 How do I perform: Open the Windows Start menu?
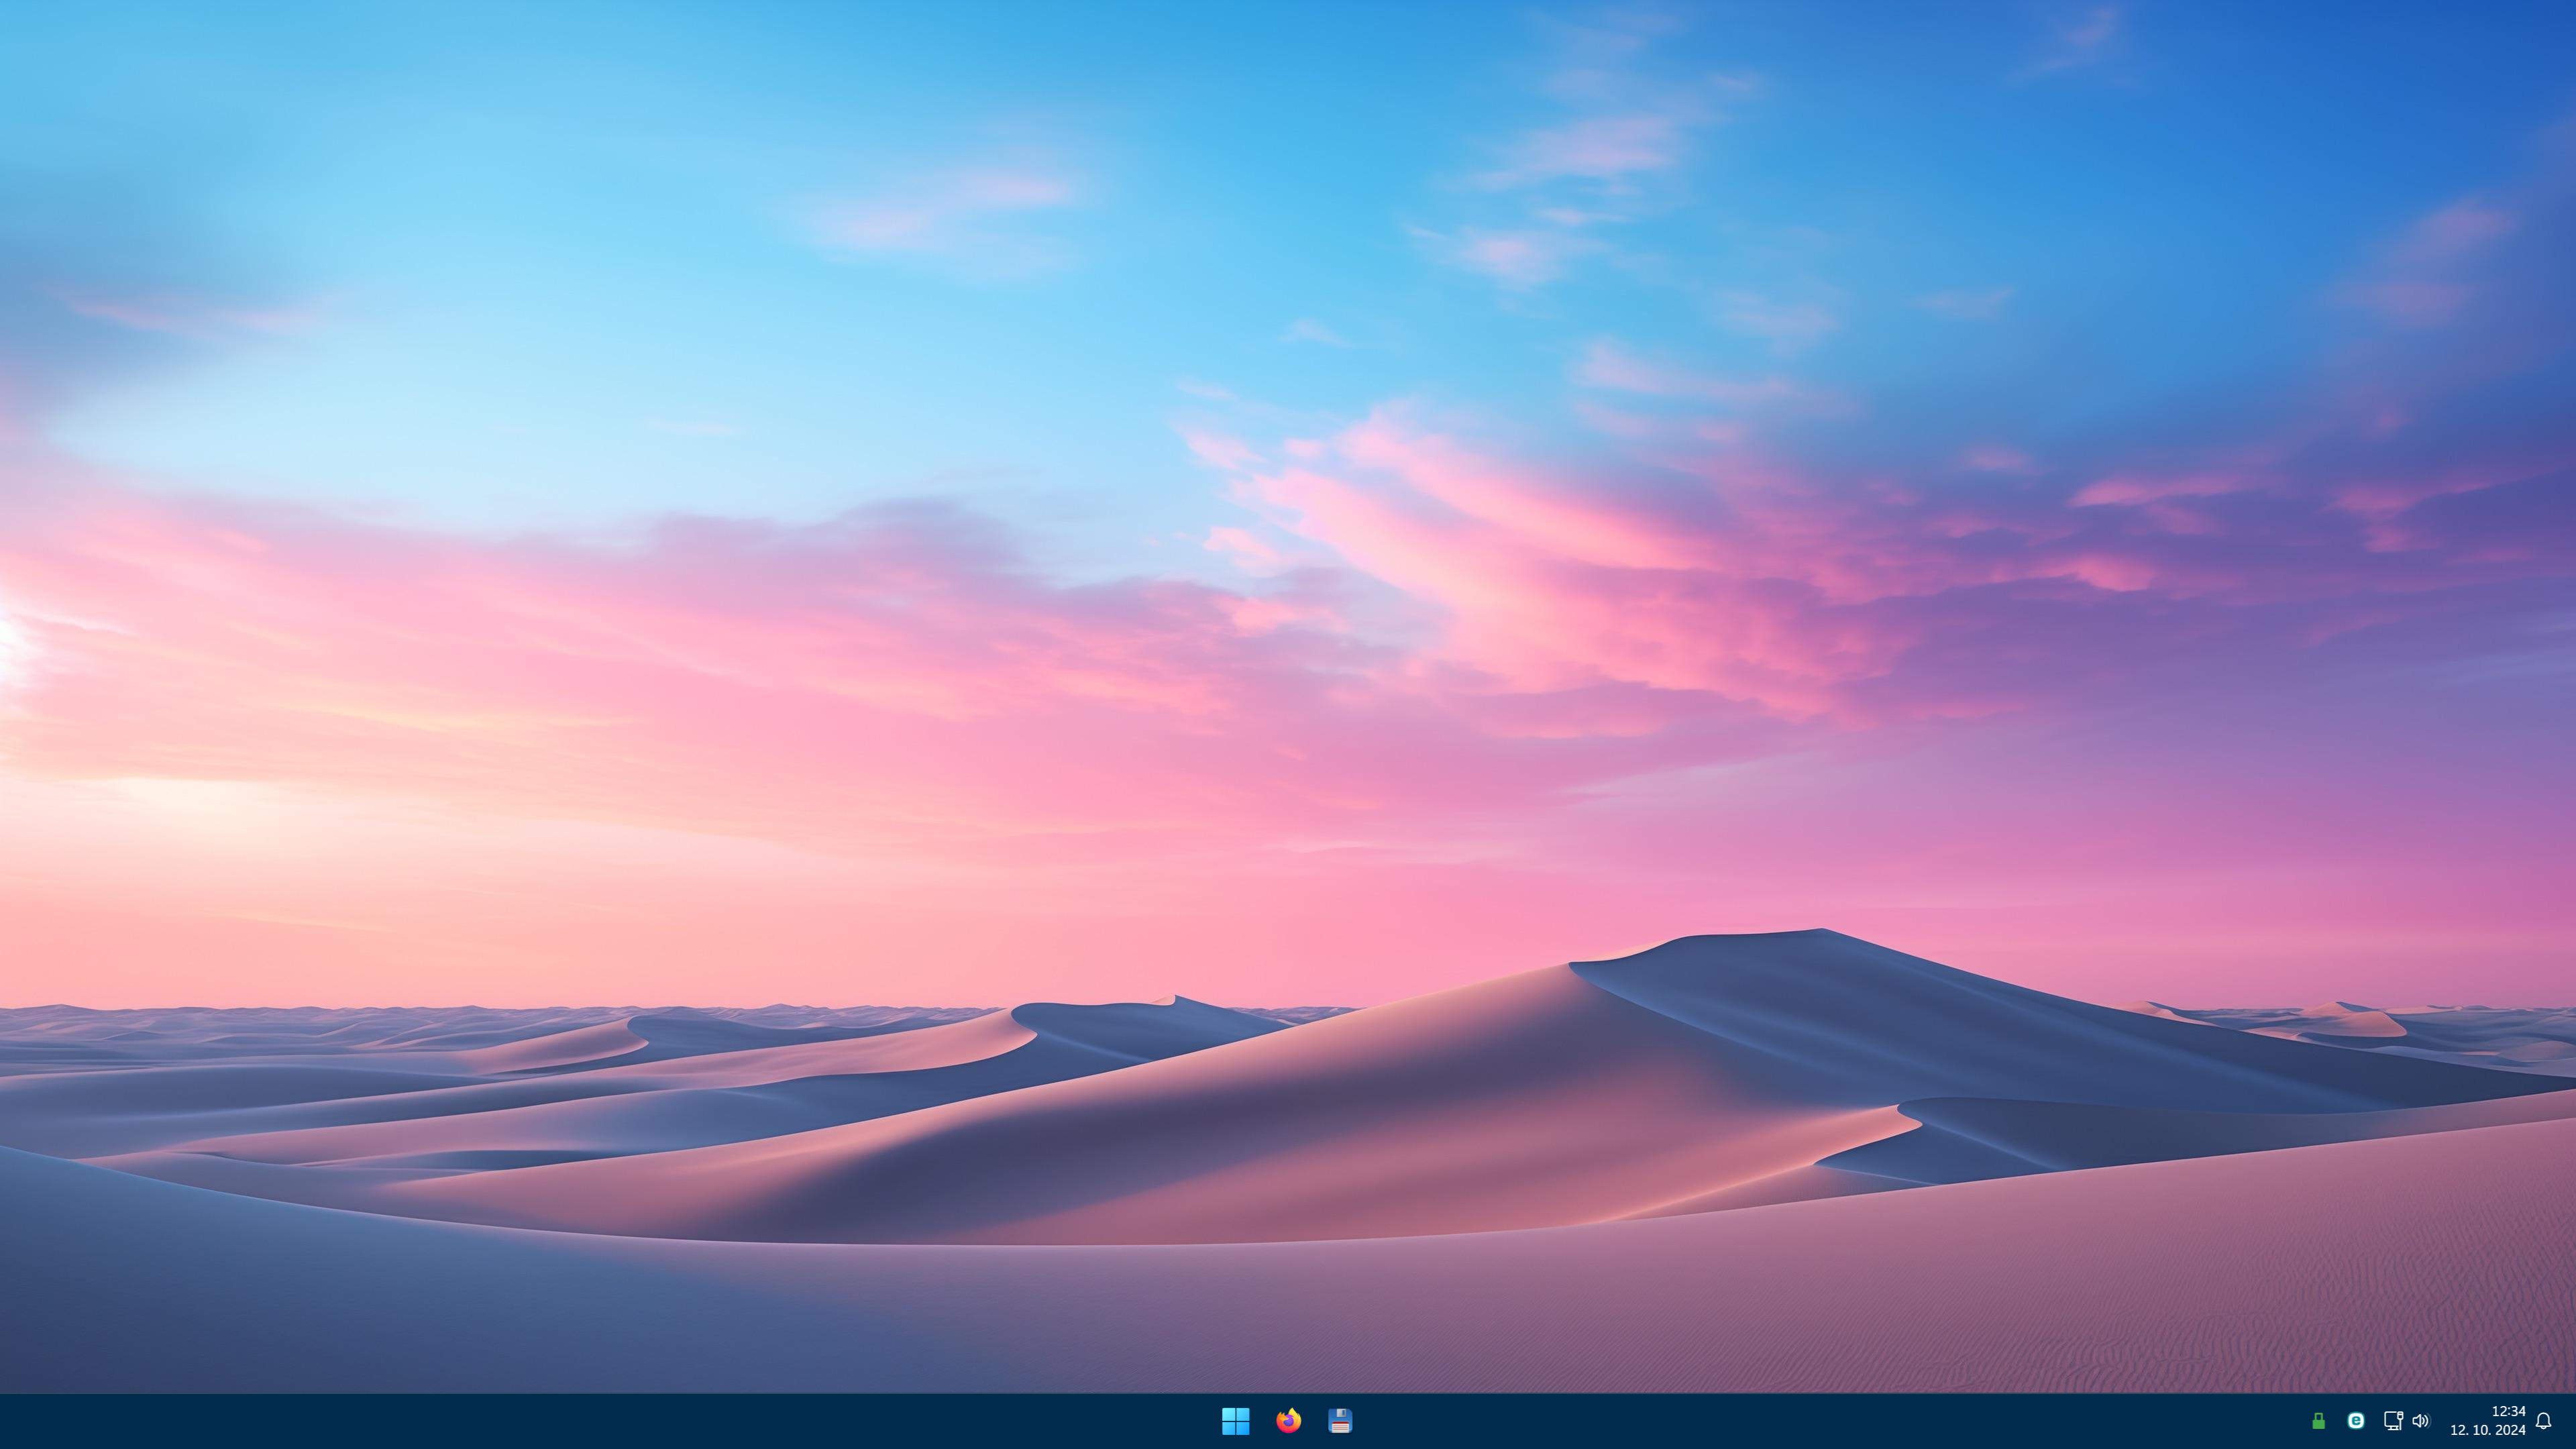pos(1235,1420)
